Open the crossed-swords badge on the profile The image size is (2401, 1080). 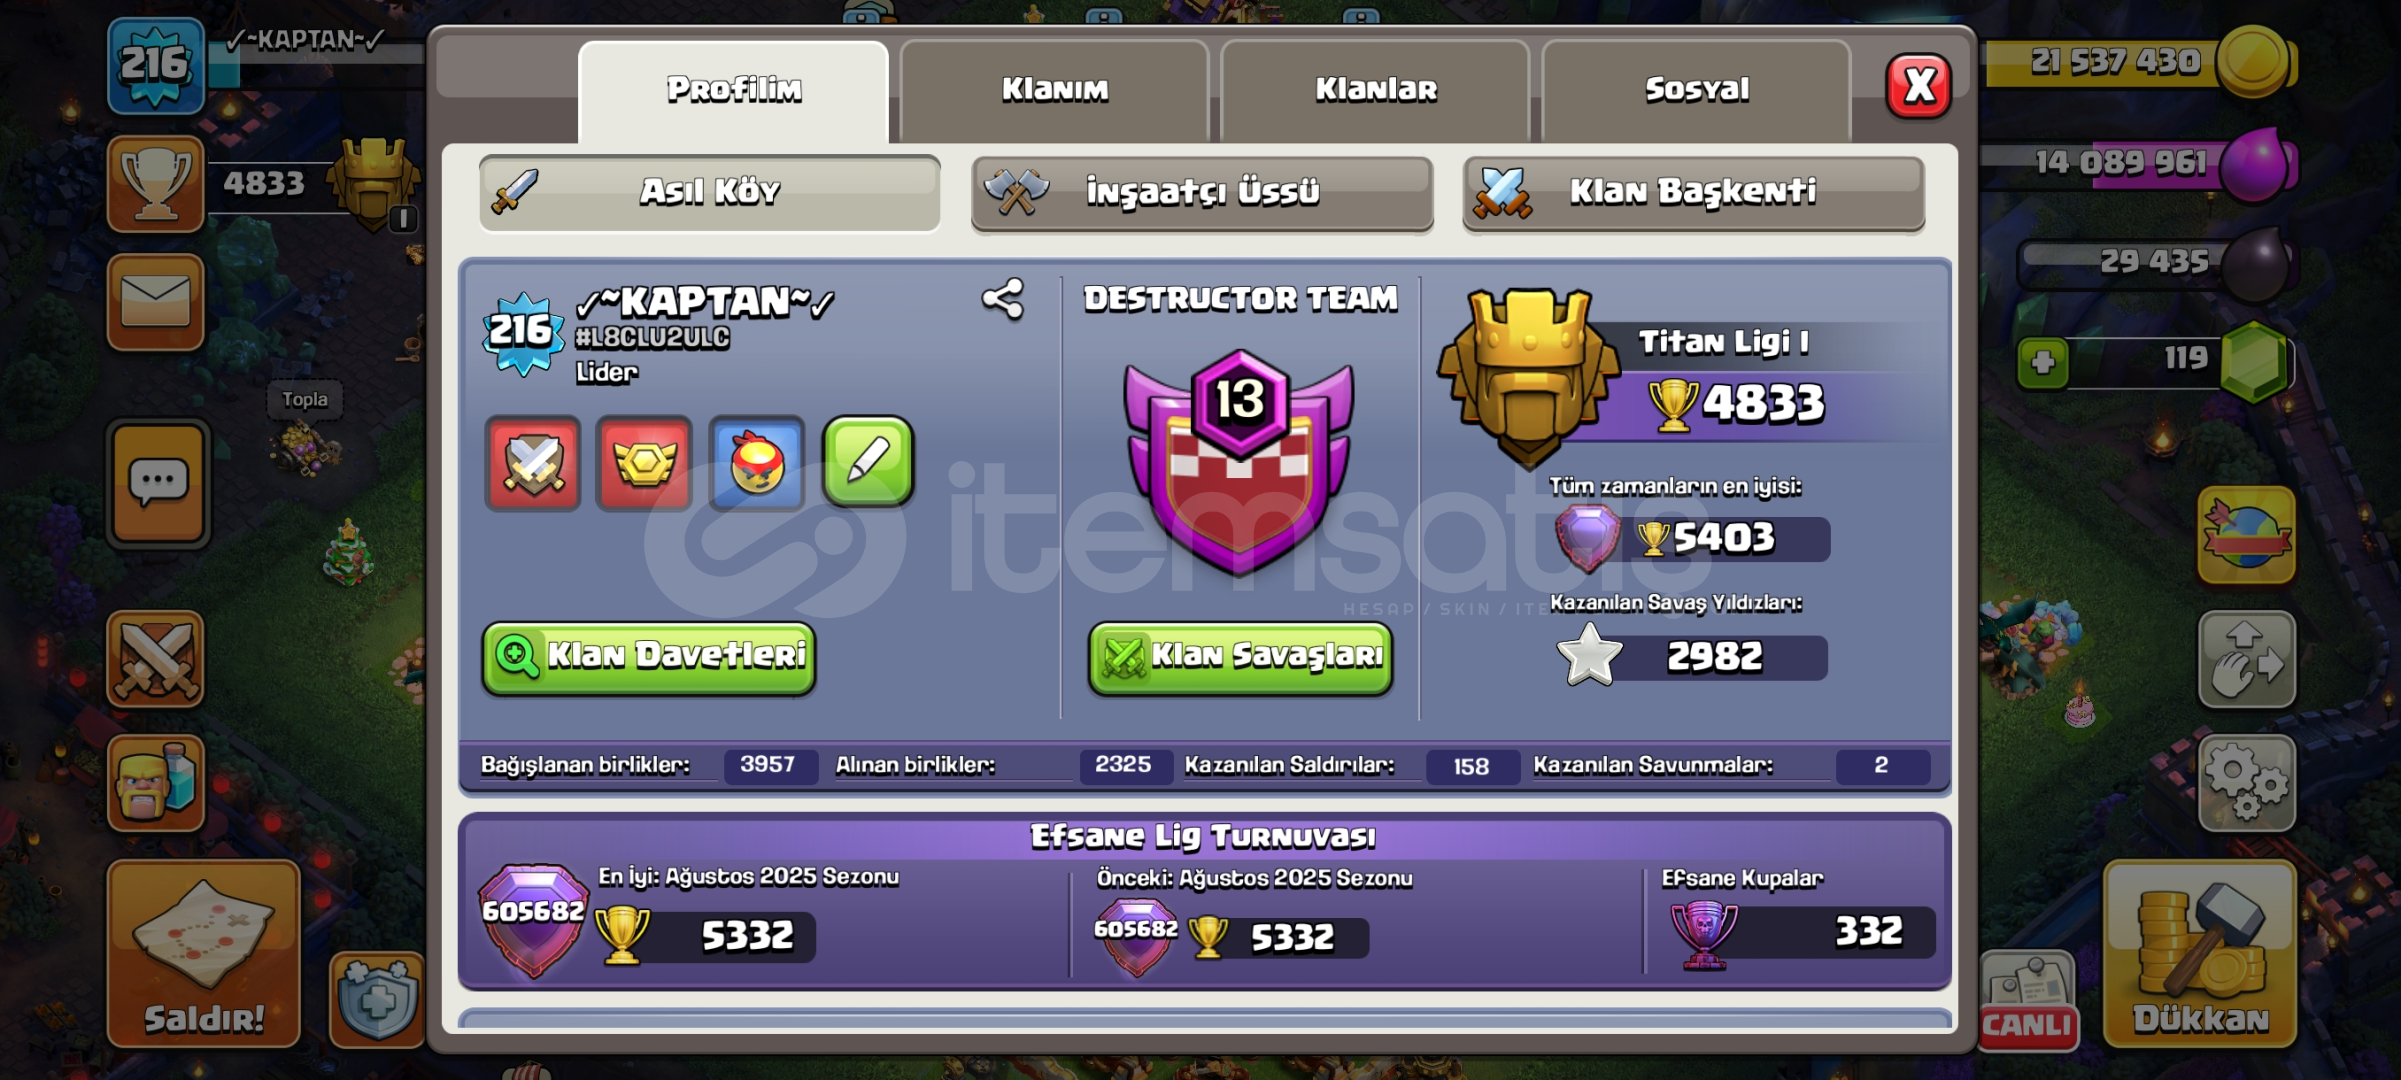[533, 463]
